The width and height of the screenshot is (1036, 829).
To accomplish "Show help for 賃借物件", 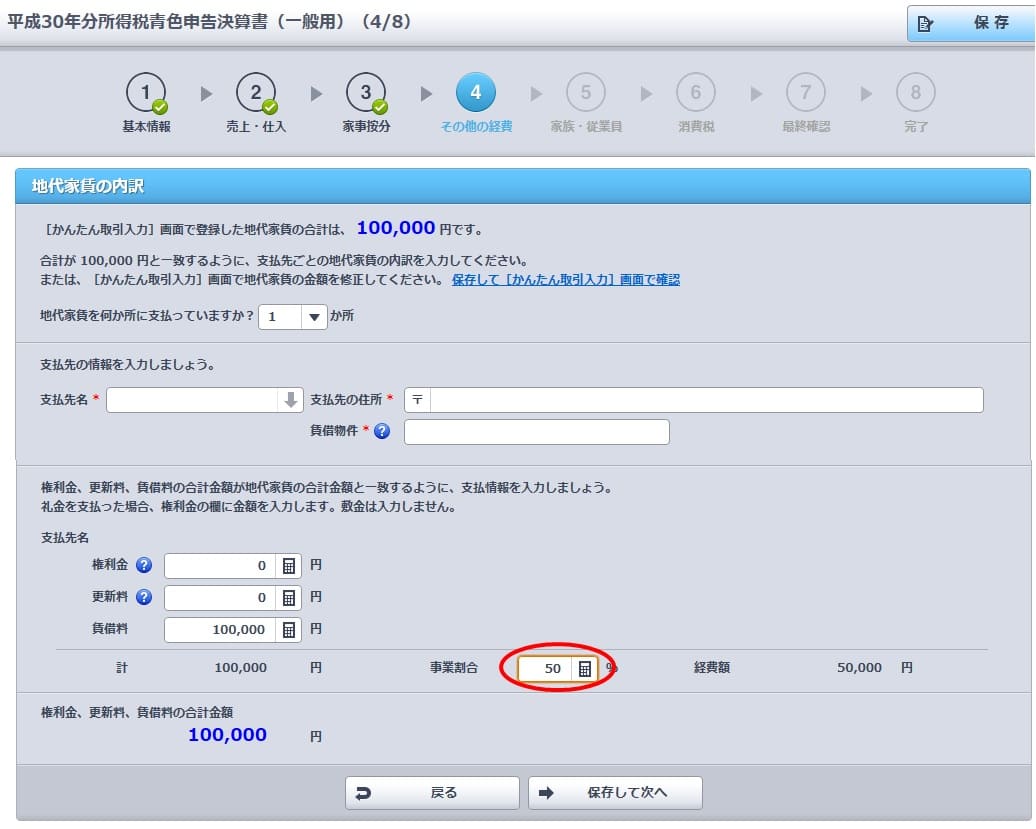I will point(382,431).
